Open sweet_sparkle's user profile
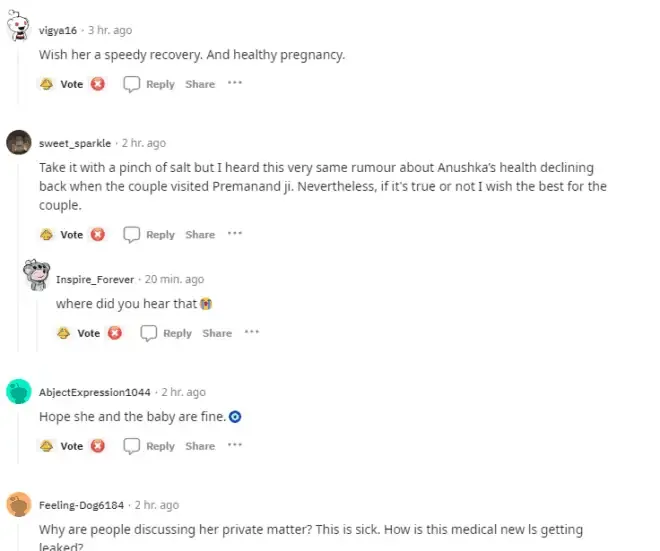 tap(75, 143)
